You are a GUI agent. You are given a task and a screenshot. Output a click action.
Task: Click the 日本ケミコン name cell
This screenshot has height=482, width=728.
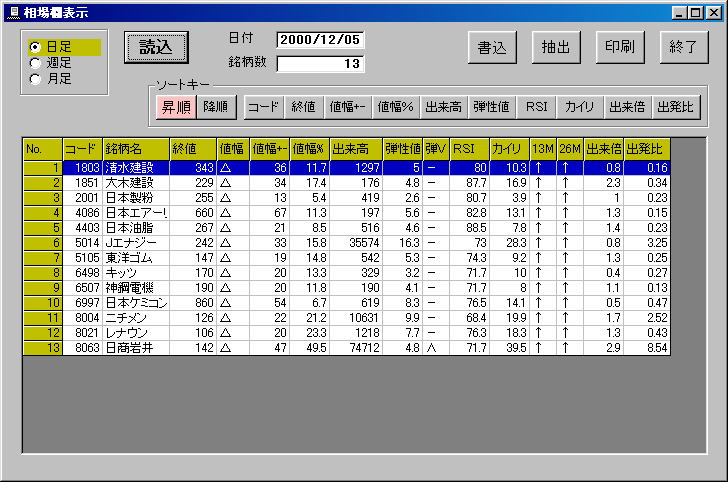click(x=136, y=303)
